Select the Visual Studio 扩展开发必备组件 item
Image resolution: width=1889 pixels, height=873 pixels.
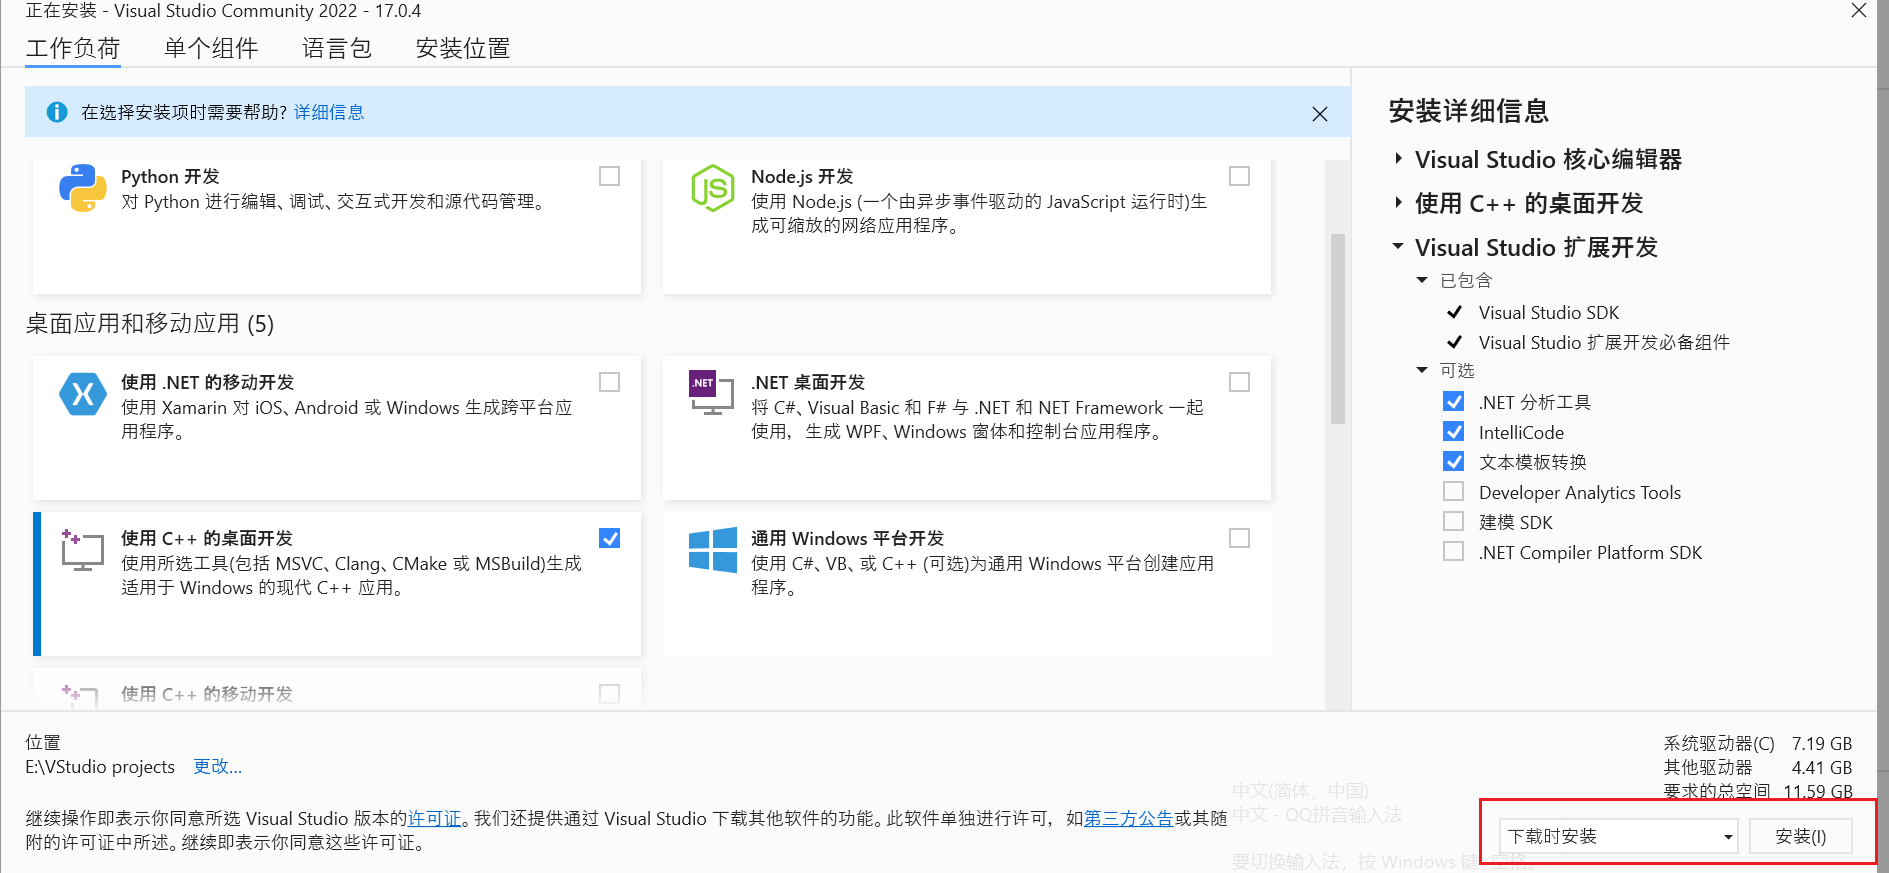(x=1604, y=343)
